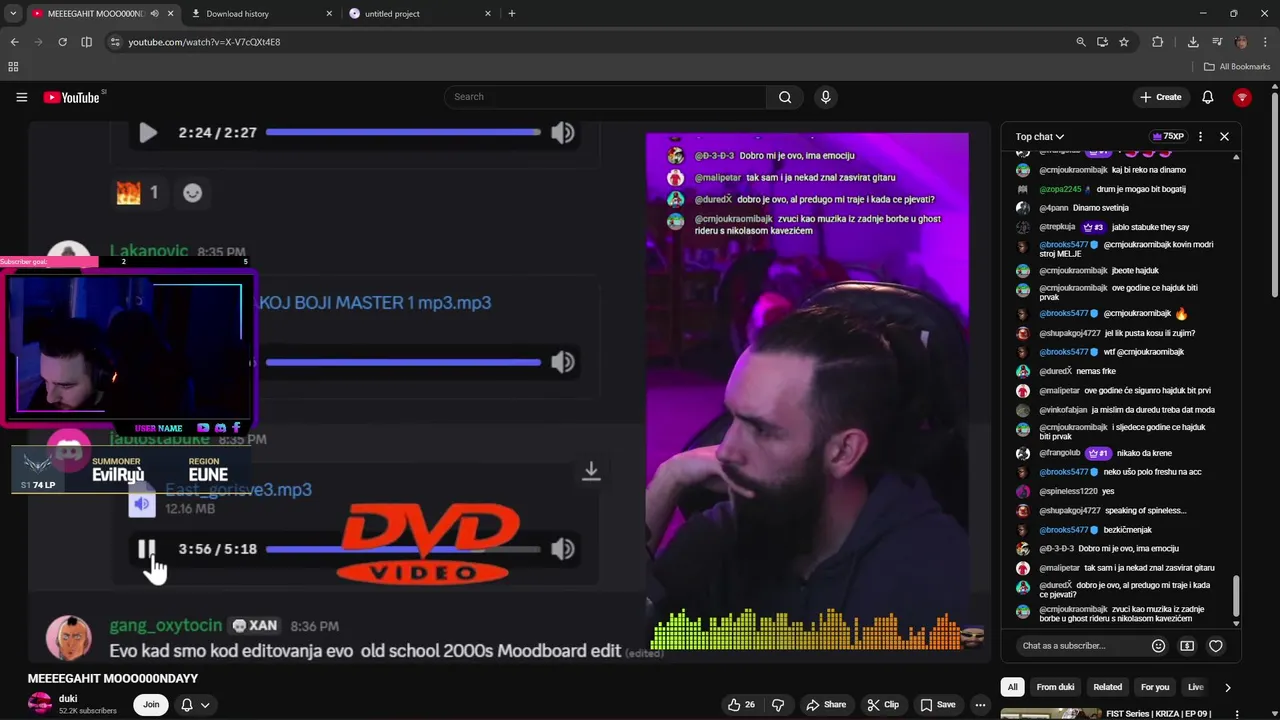Click the install app icon in address bar

[1102, 42]
